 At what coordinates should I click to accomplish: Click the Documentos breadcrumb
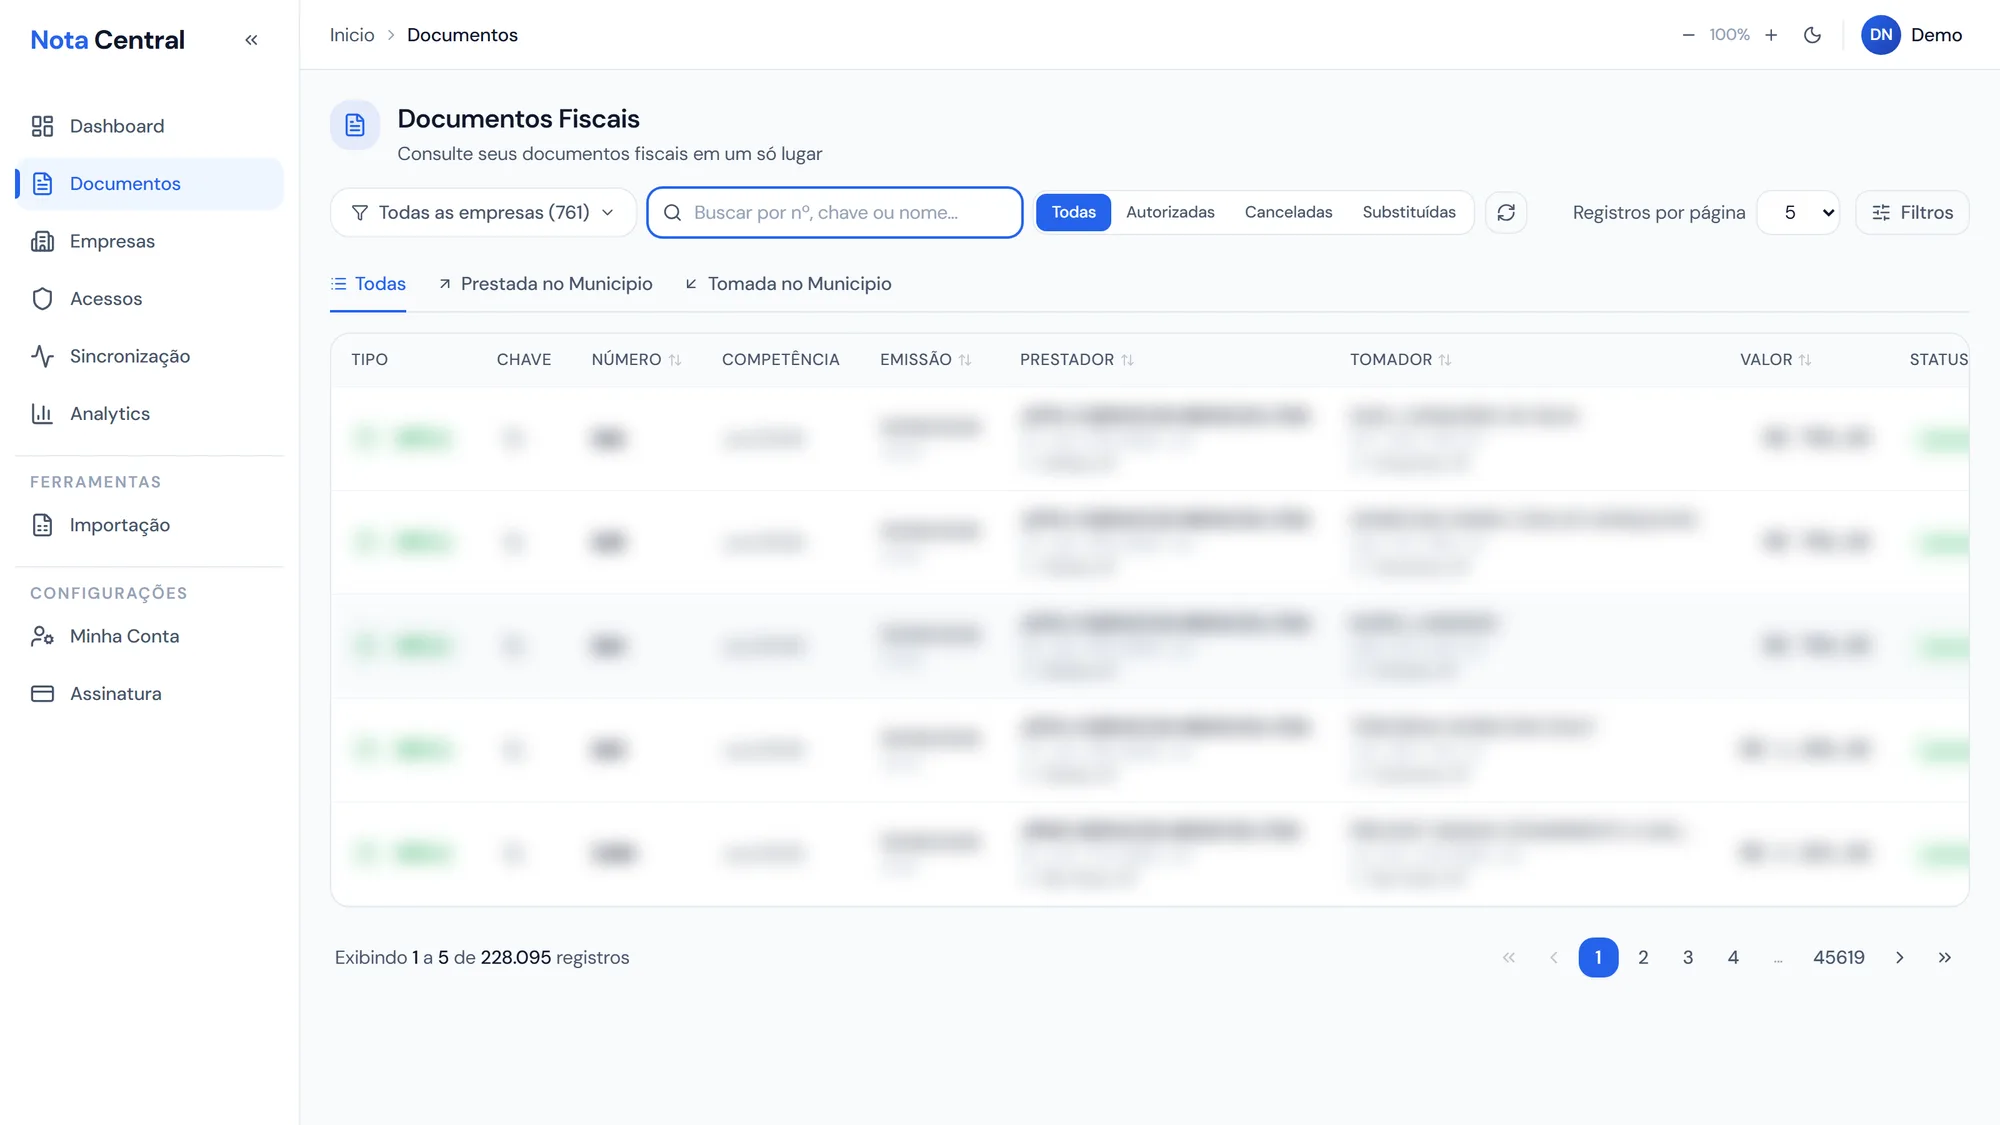pos(462,35)
